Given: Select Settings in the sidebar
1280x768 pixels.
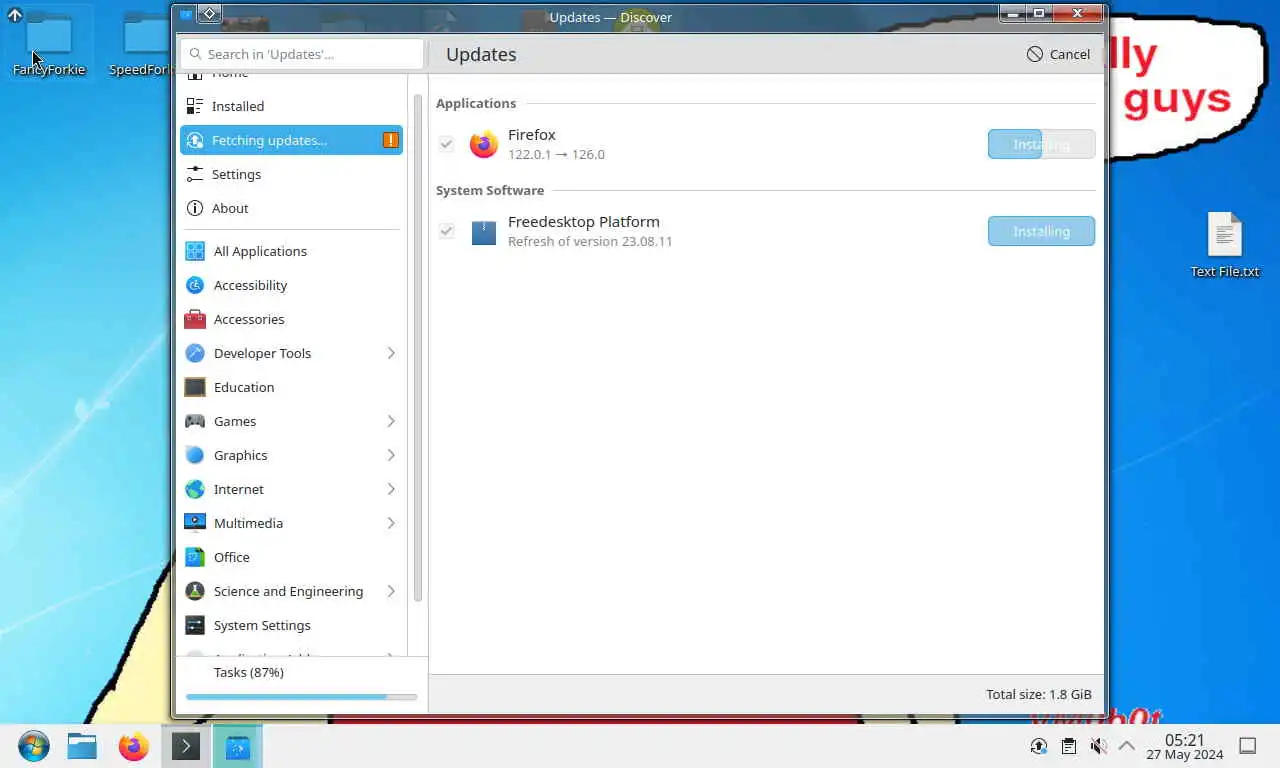Looking at the screenshot, I should (x=291, y=174).
